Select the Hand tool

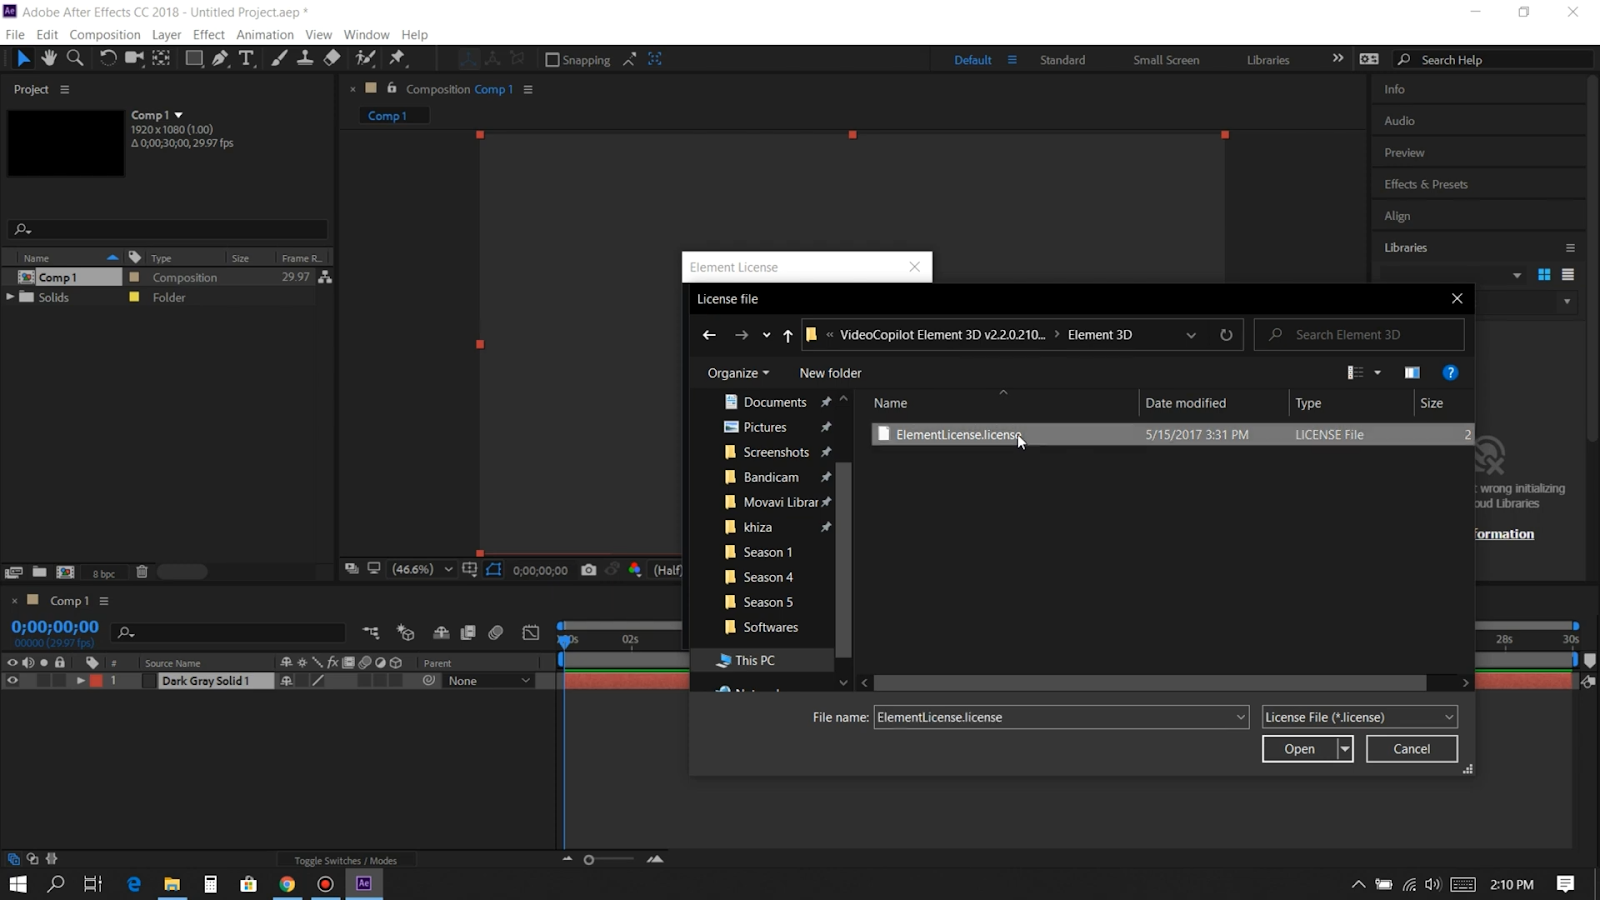[49, 59]
